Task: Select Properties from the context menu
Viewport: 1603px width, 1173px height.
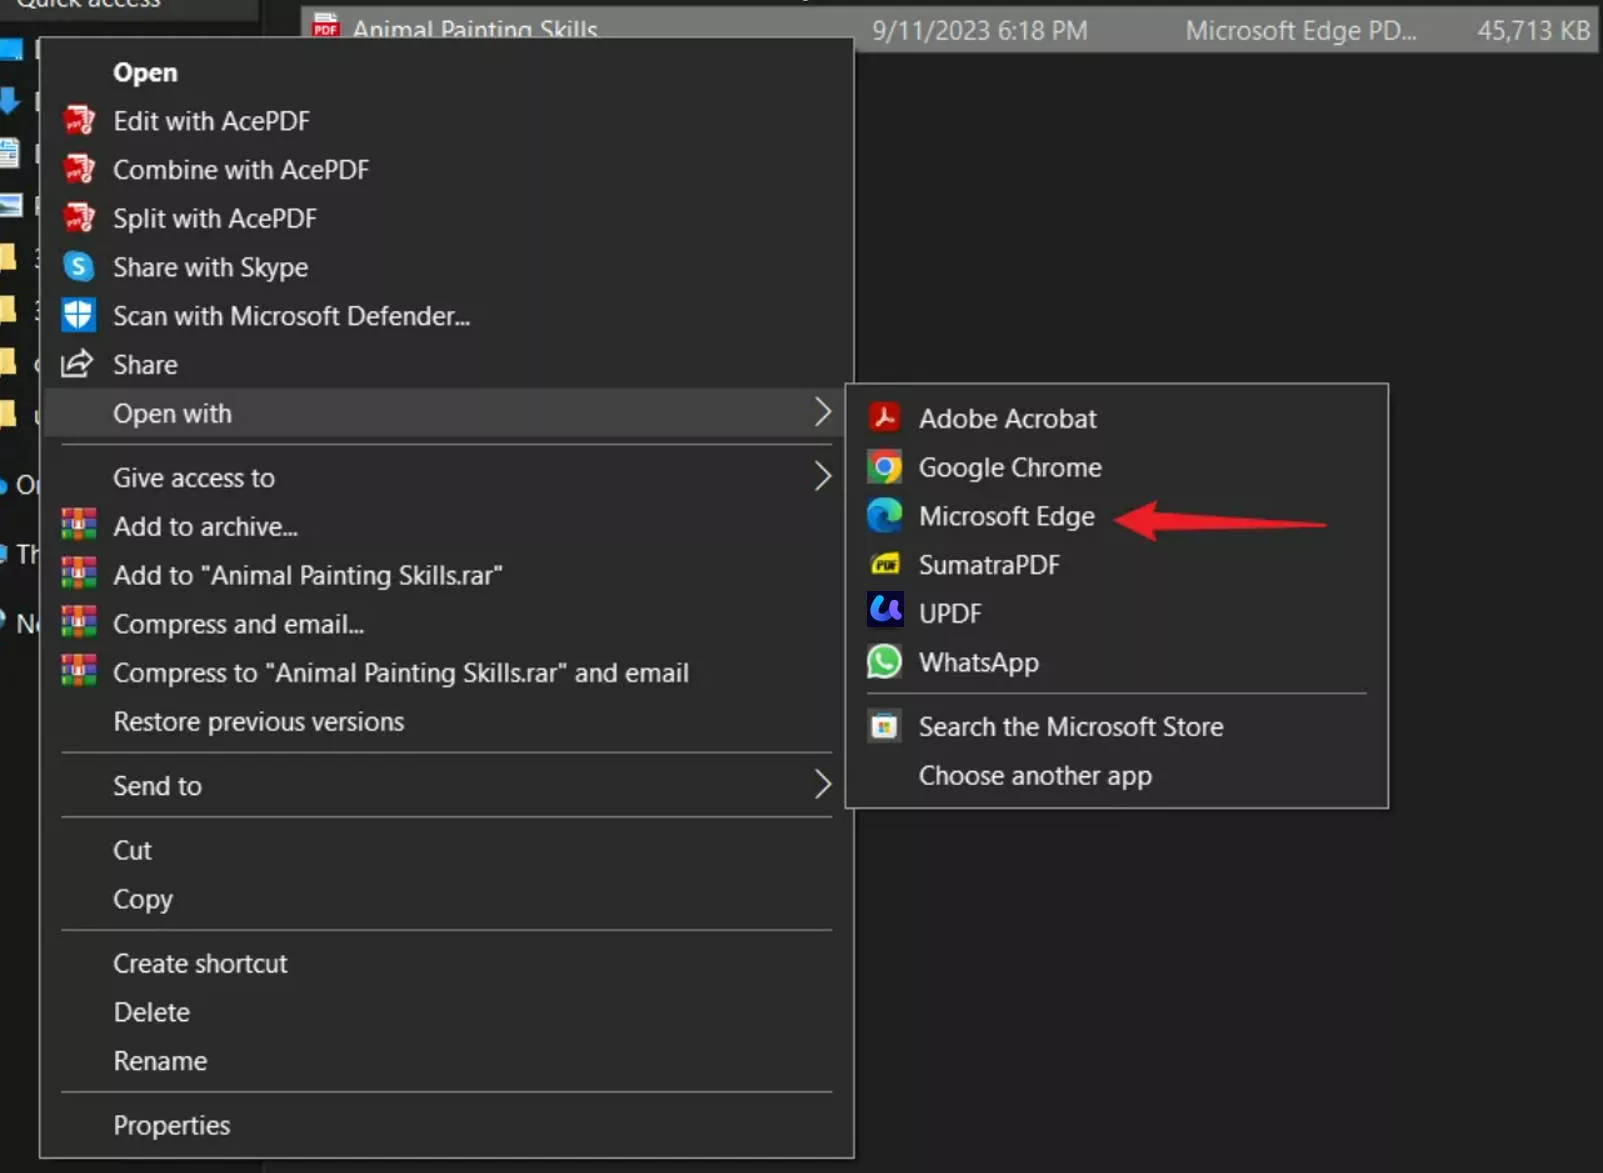Action: (172, 1124)
